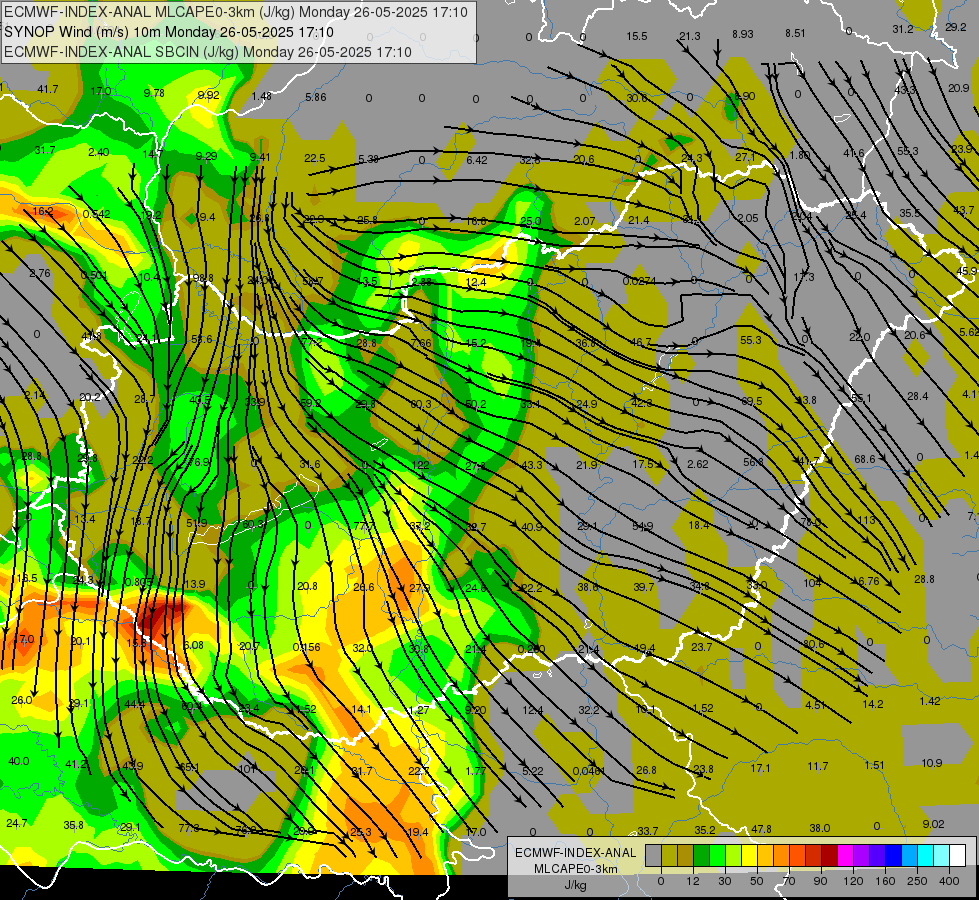The image size is (979, 900).
Task: Select the bright green legend swatch
Action: [717, 855]
